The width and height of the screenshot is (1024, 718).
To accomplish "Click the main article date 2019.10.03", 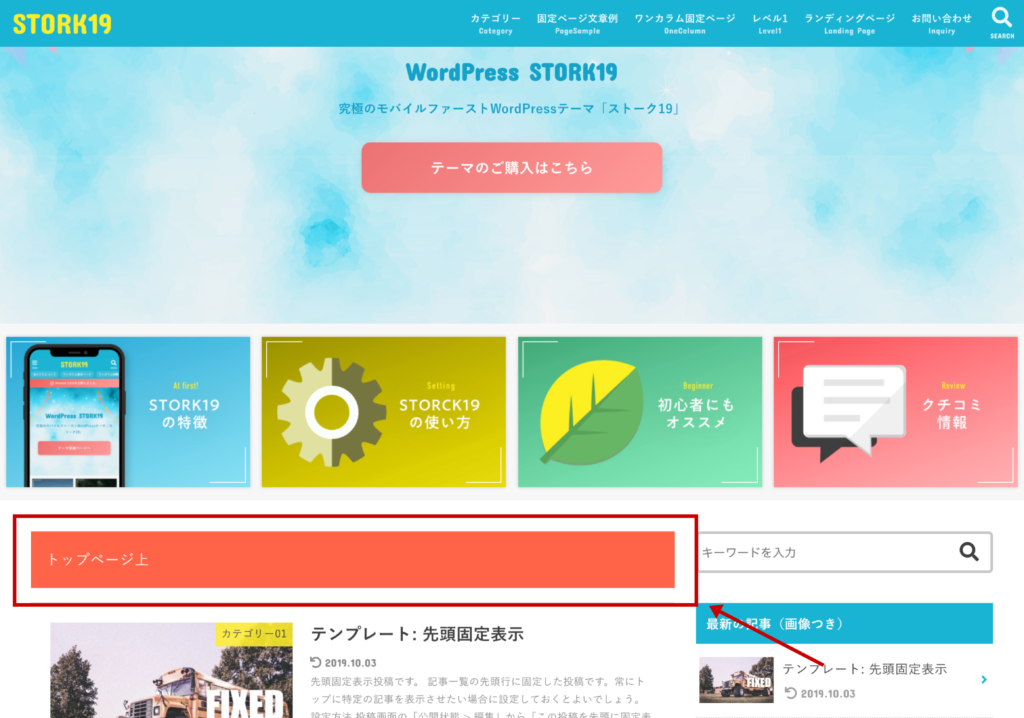I will (x=344, y=662).
